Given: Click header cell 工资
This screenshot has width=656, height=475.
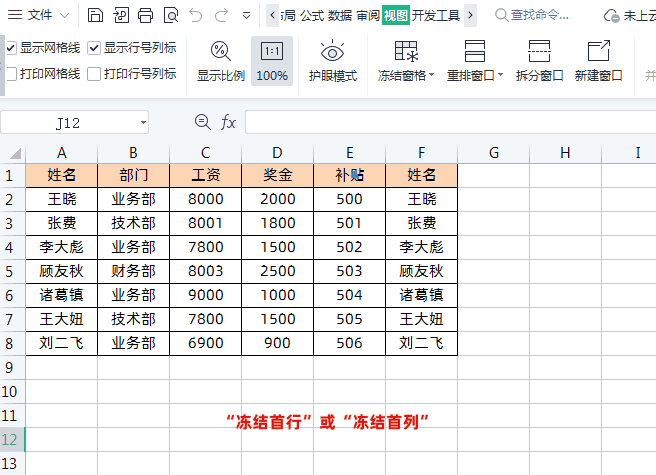Looking at the screenshot, I should pyautogui.click(x=205, y=175).
